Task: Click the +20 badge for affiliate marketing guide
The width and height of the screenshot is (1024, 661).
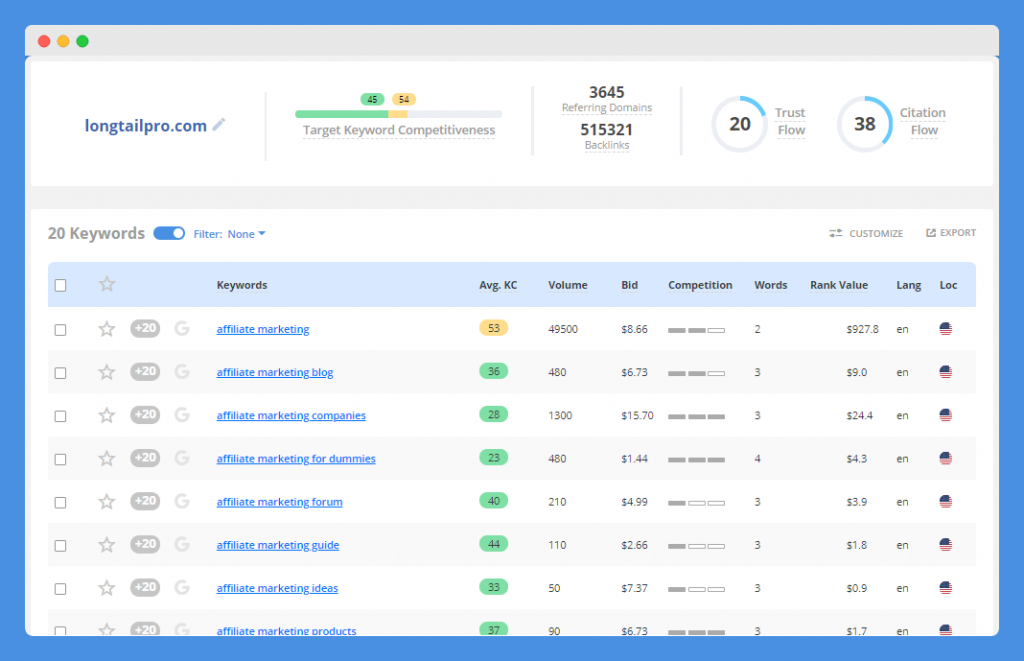Action: [x=145, y=543]
